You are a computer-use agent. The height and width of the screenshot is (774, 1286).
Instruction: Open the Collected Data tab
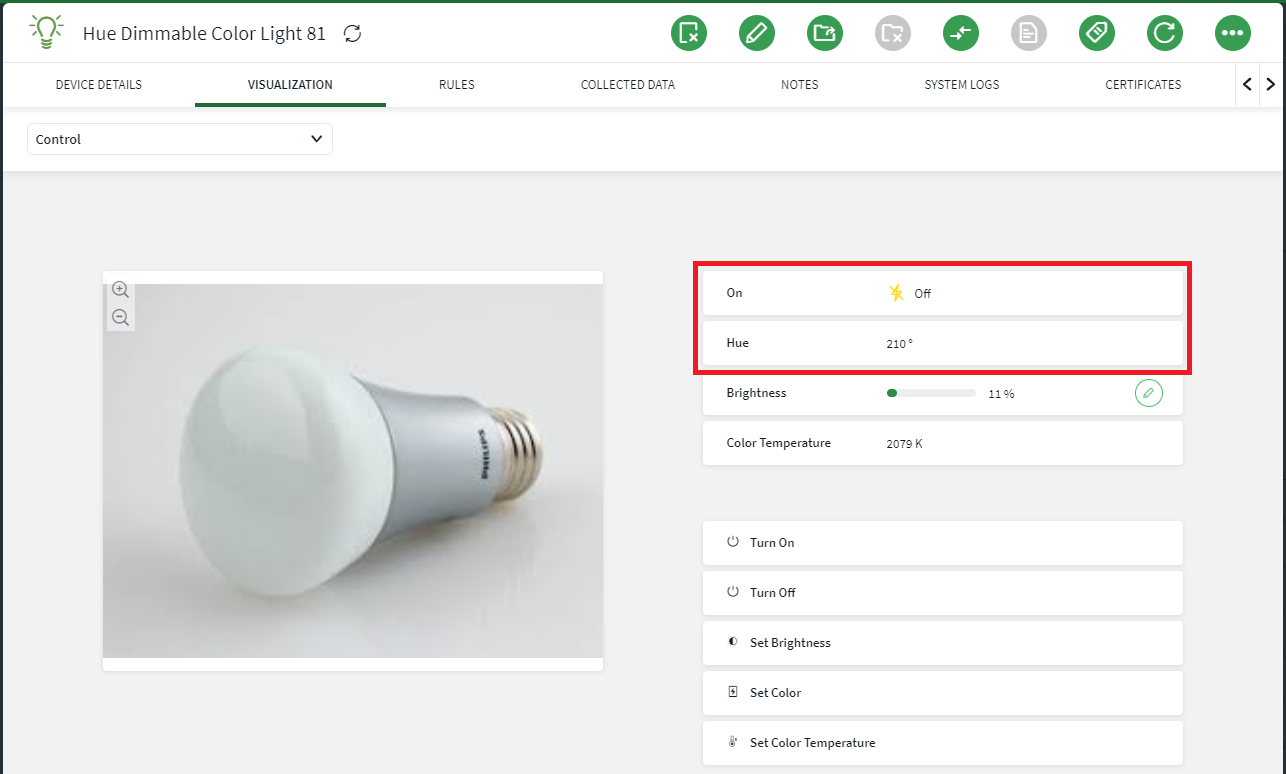[x=628, y=85]
